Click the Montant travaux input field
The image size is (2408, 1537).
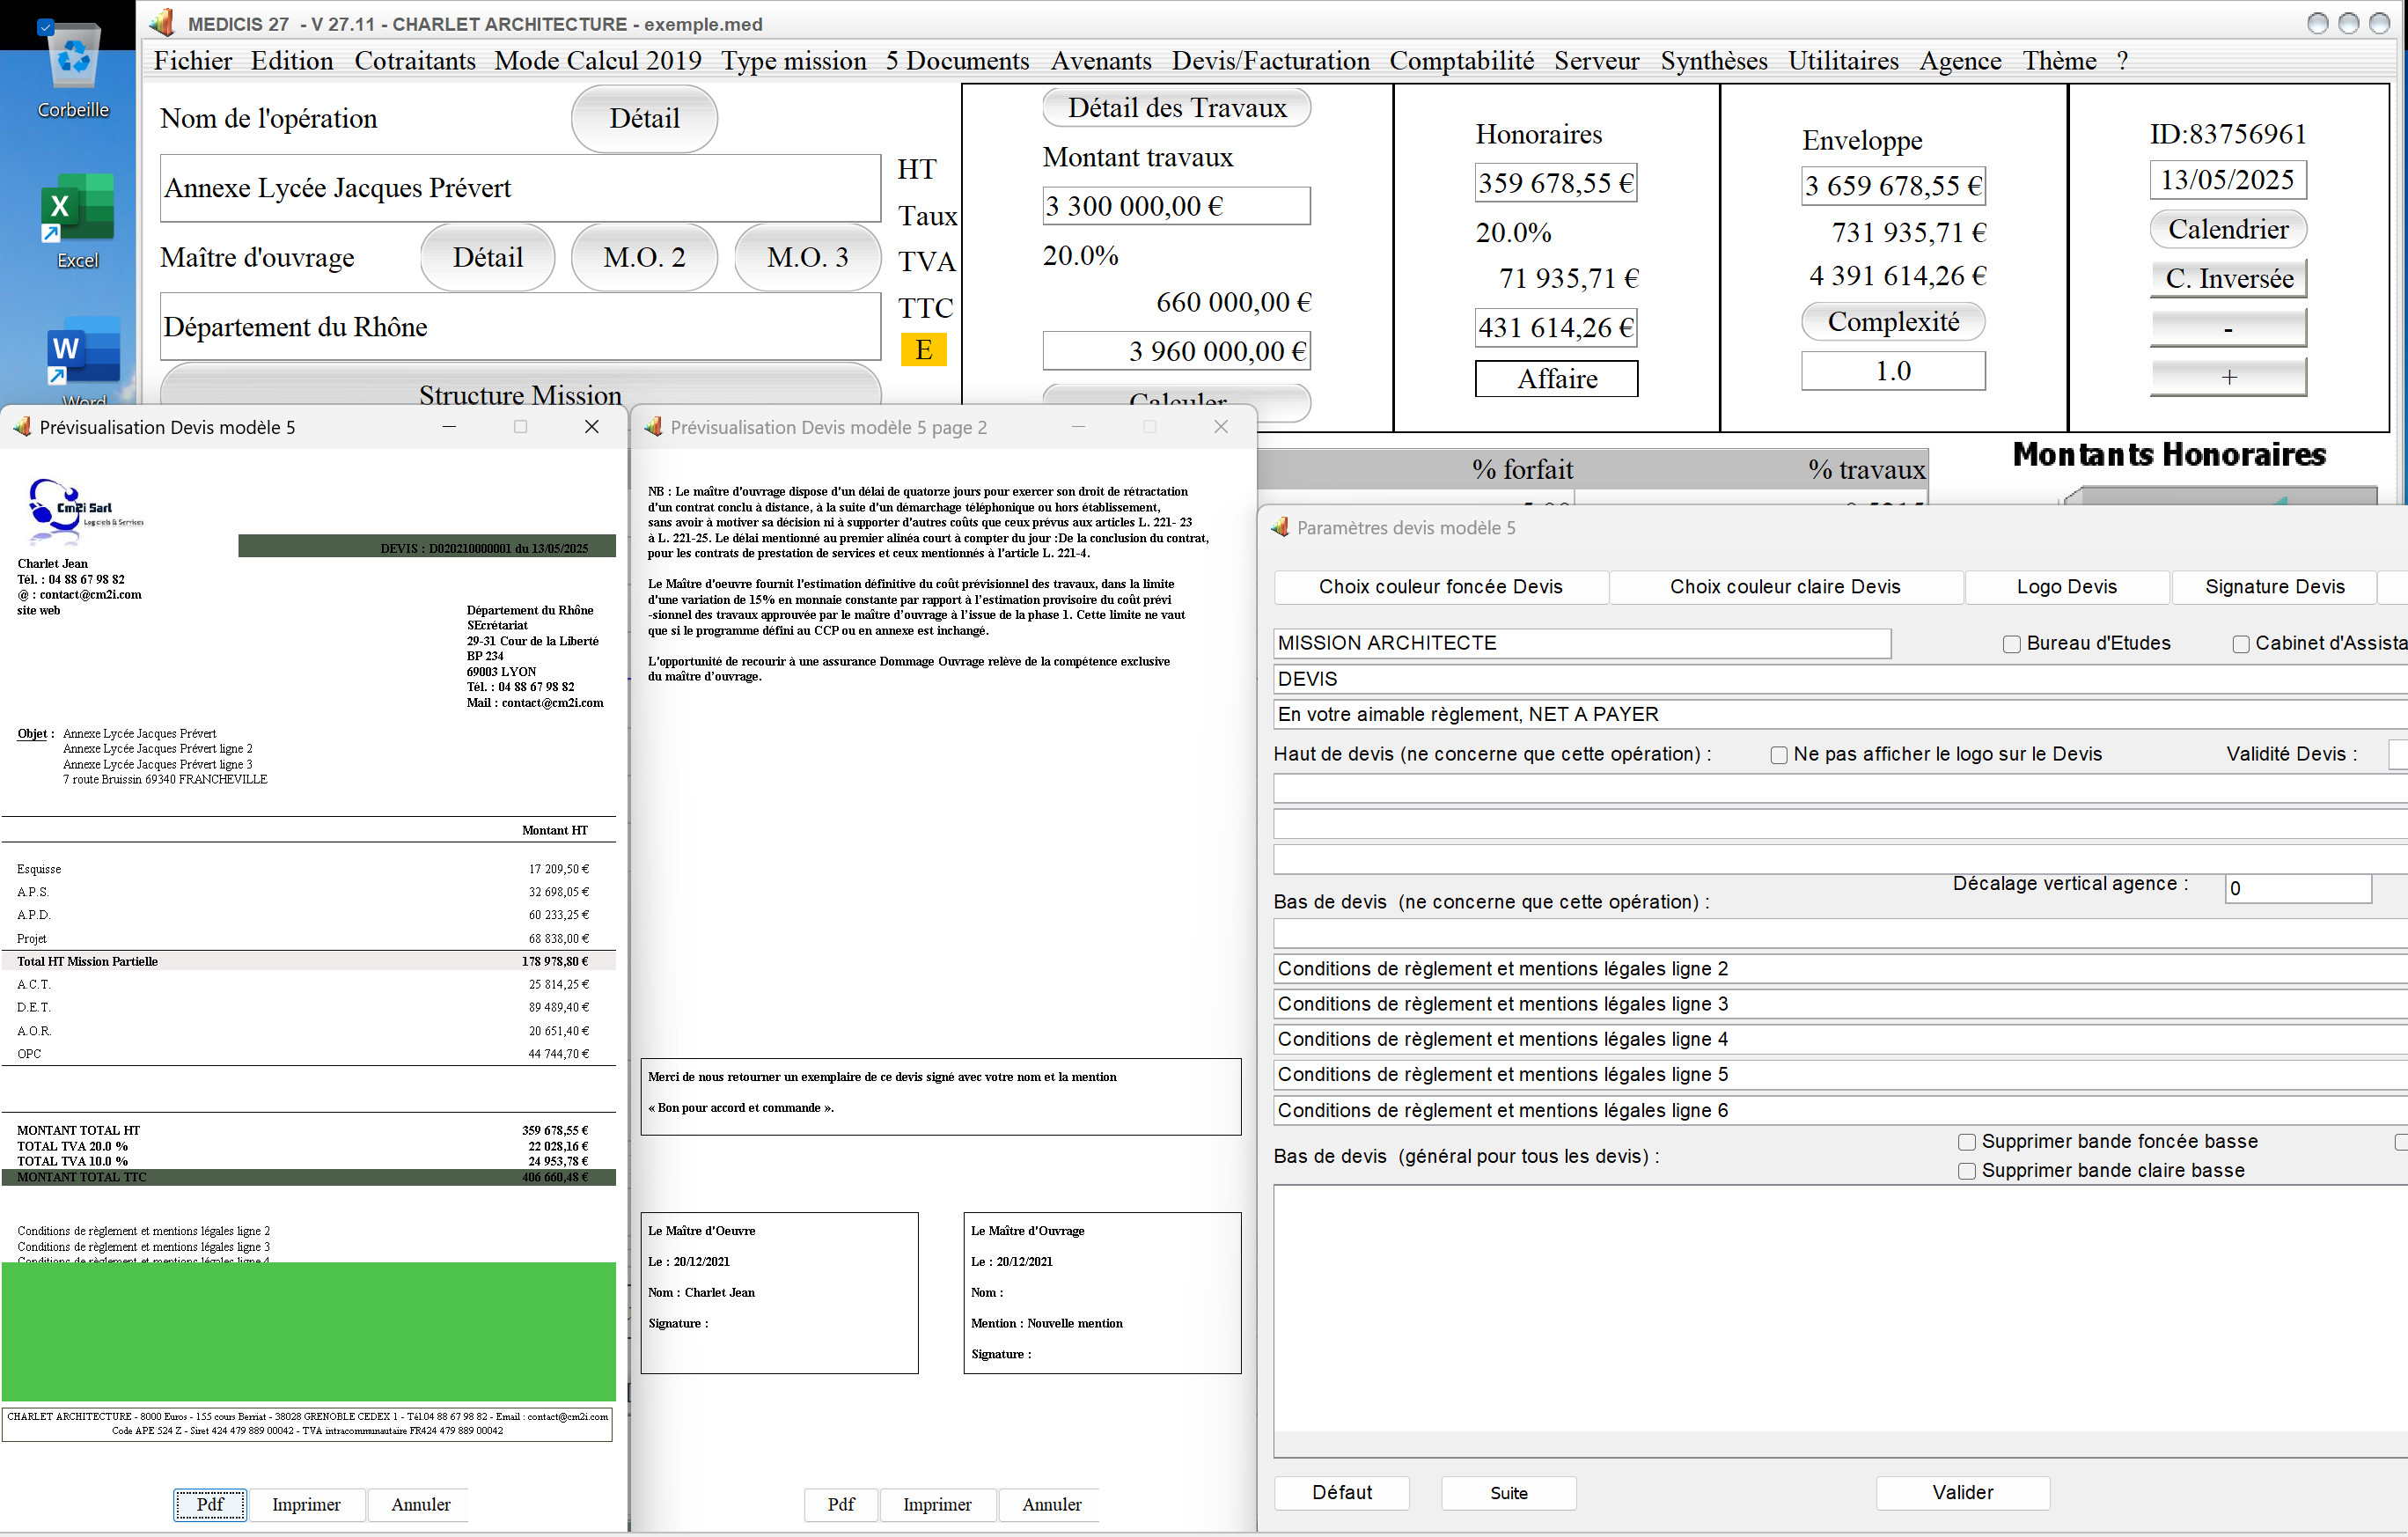tap(1176, 206)
